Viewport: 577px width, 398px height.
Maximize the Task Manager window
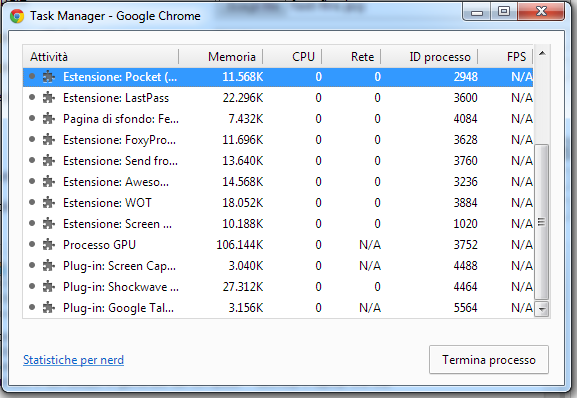pyautogui.click(x=504, y=11)
